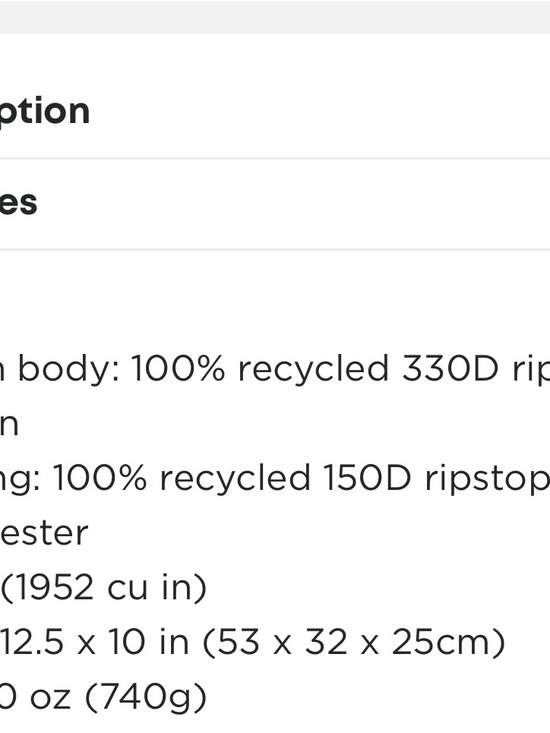The width and height of the screenshot is (550, 733).
Task: Click "100%" in the lining material line
Action: click(100, 478)
